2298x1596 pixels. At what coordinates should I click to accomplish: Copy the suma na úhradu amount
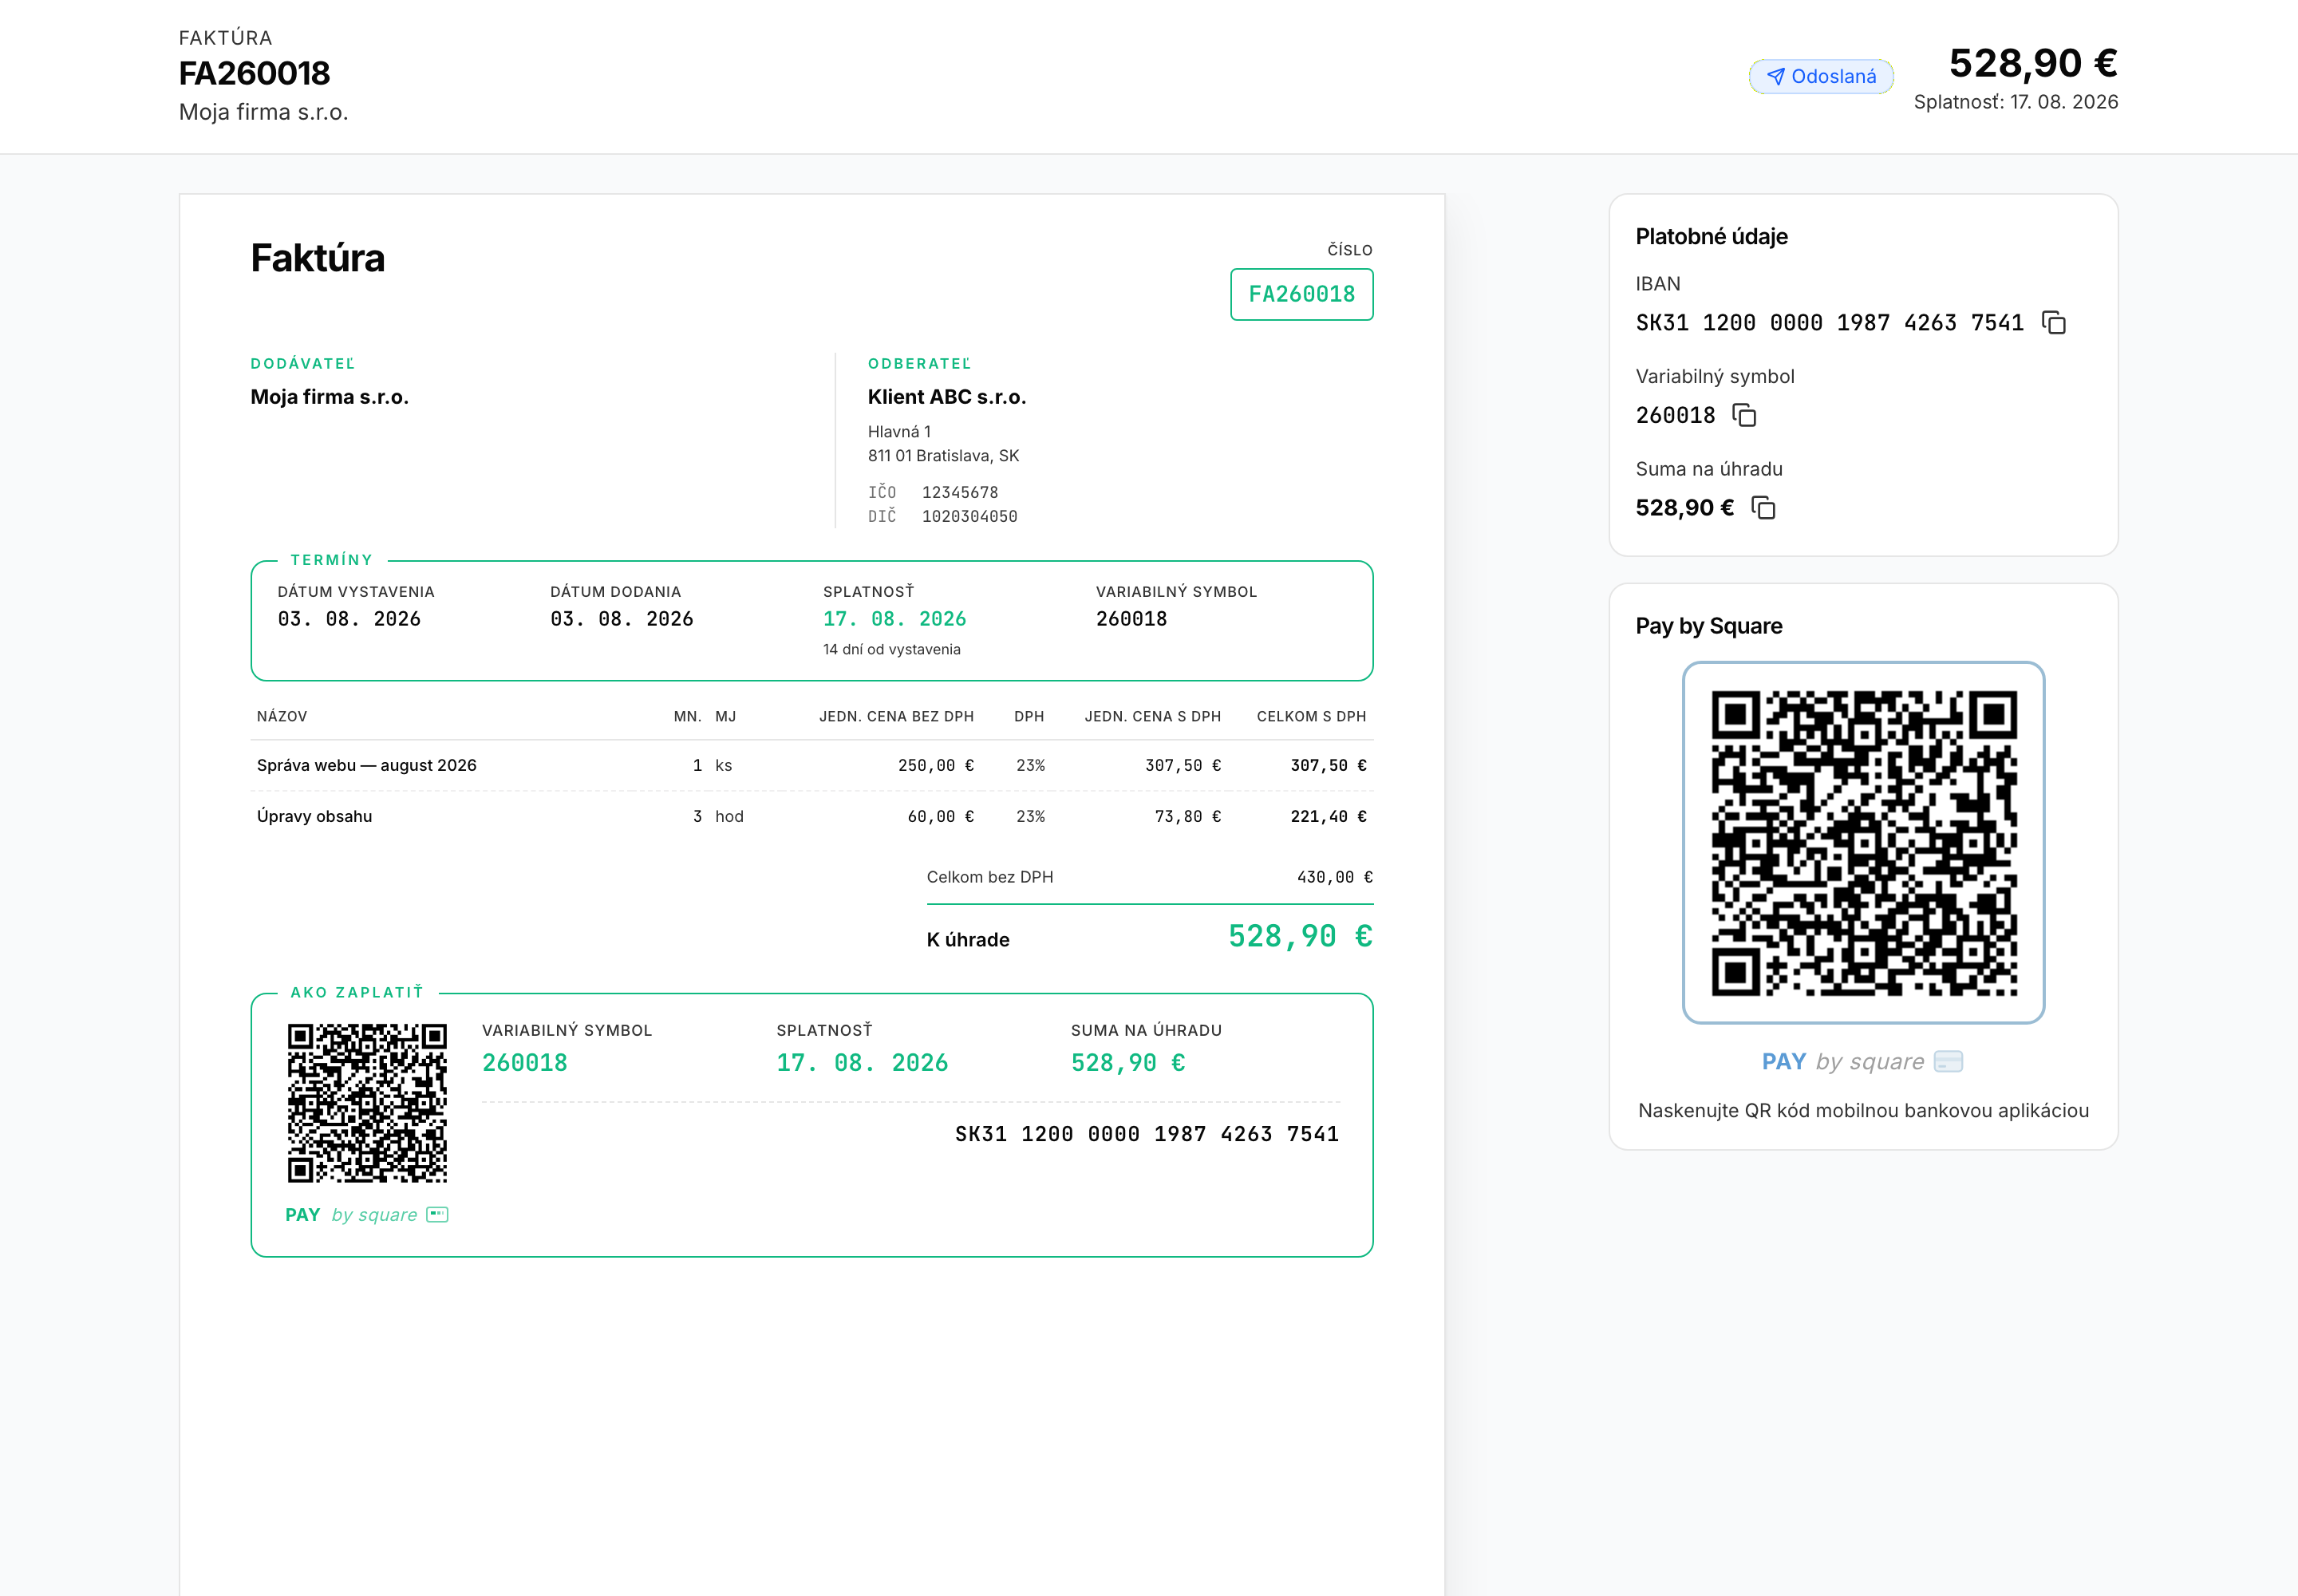[x=1763, y=508]
